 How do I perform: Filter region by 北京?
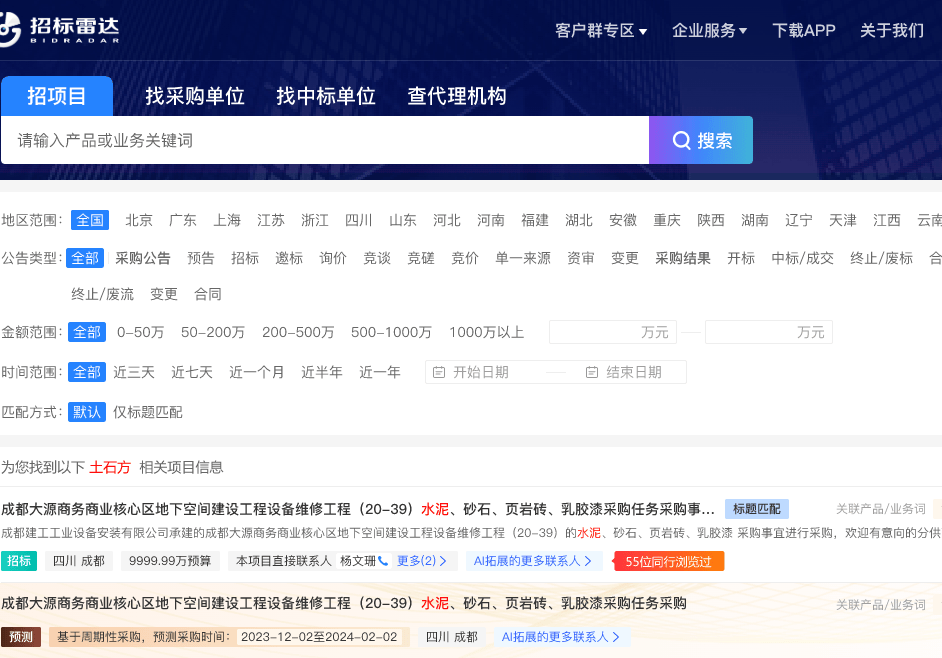coord(139,221)
